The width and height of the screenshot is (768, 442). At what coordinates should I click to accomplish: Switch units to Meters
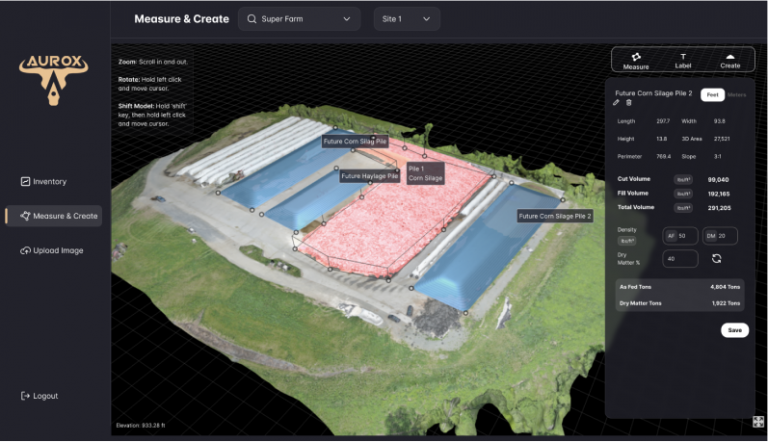tap(736, 94)
